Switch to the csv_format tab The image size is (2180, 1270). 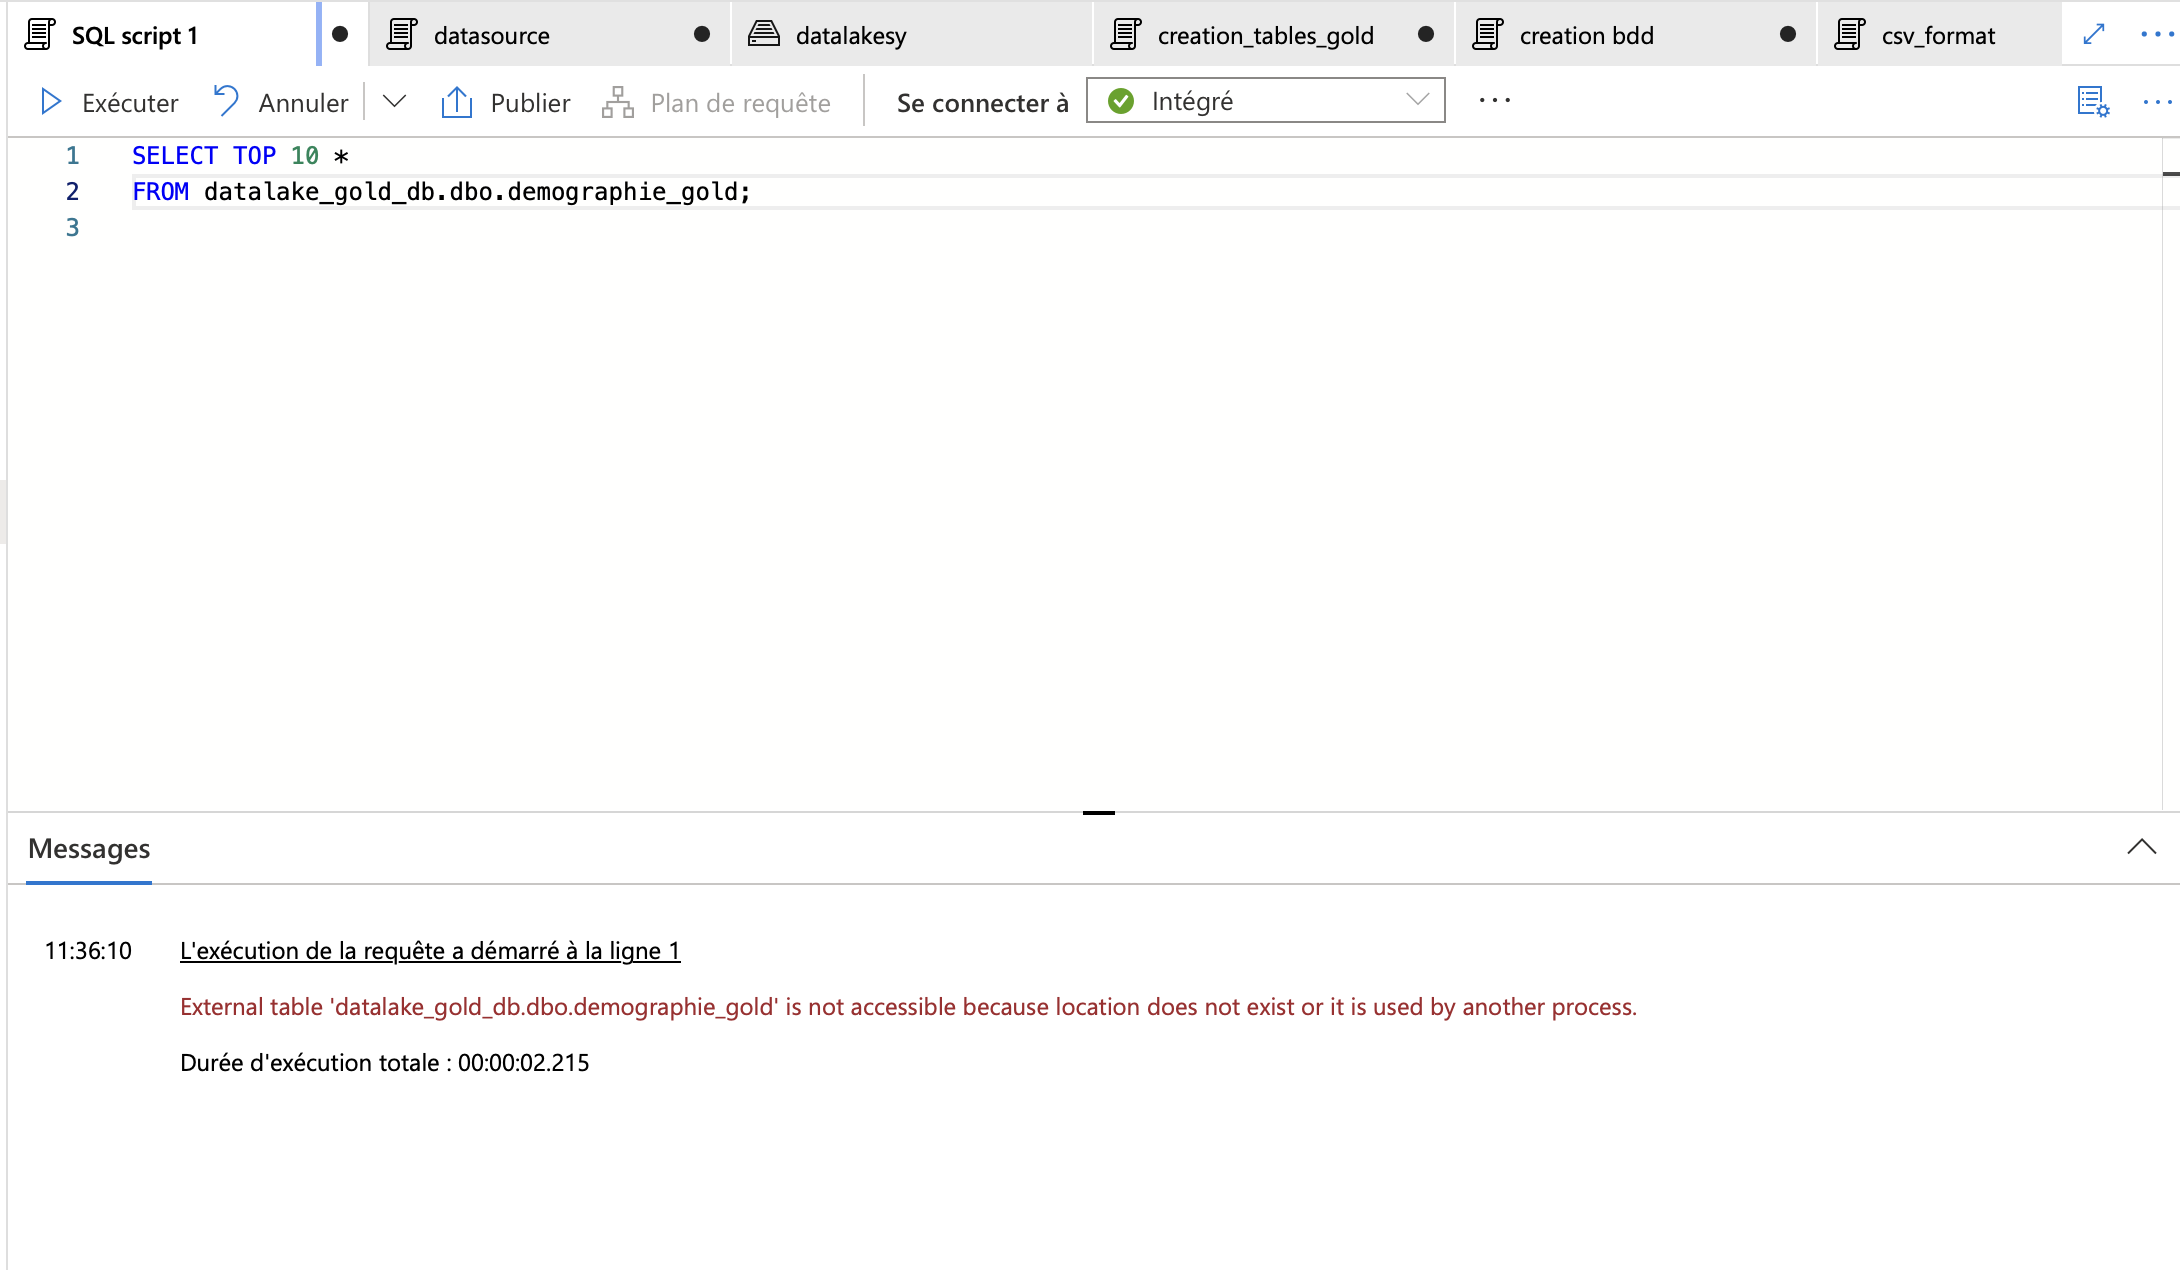pos(1937,35)
